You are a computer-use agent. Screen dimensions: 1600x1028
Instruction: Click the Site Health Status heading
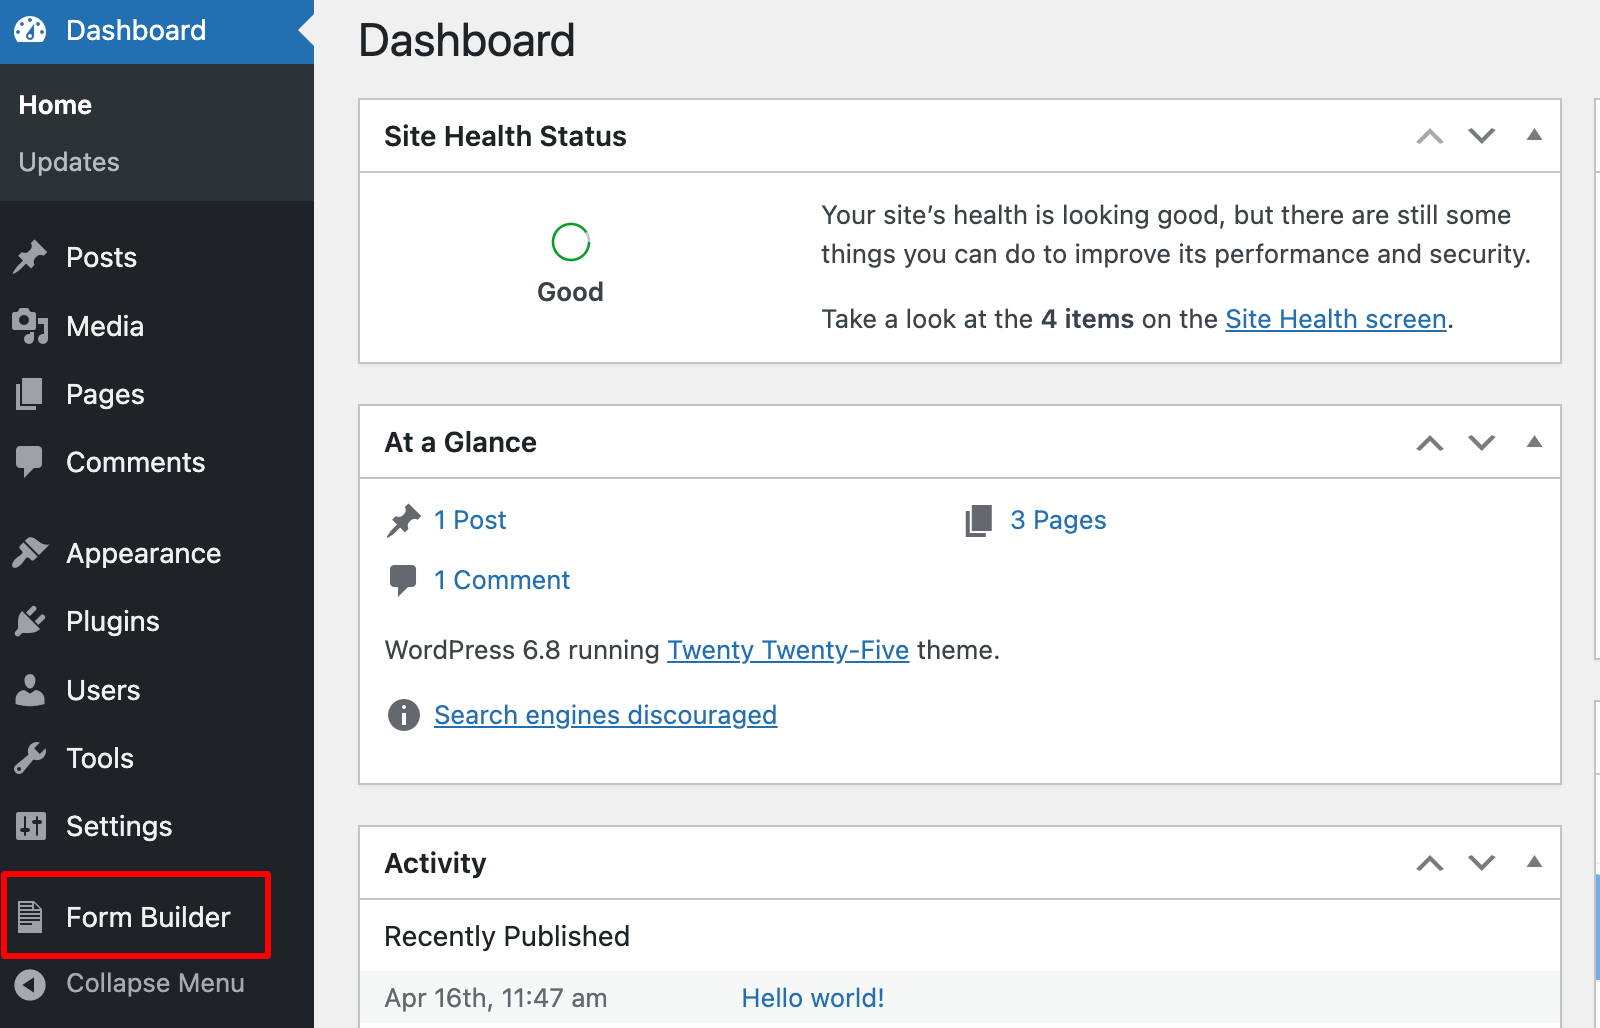[505, 136]
